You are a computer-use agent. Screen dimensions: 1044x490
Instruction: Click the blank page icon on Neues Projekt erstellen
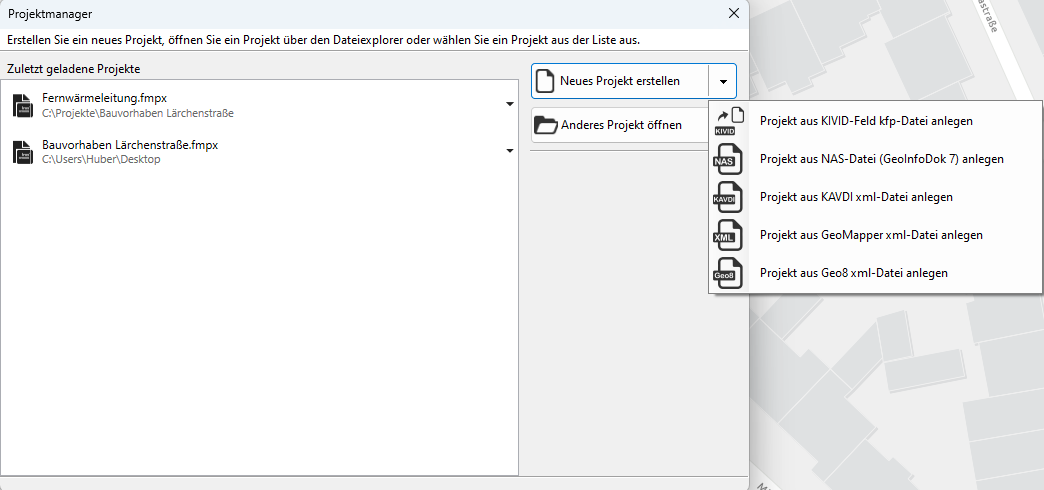coord(545,81)
